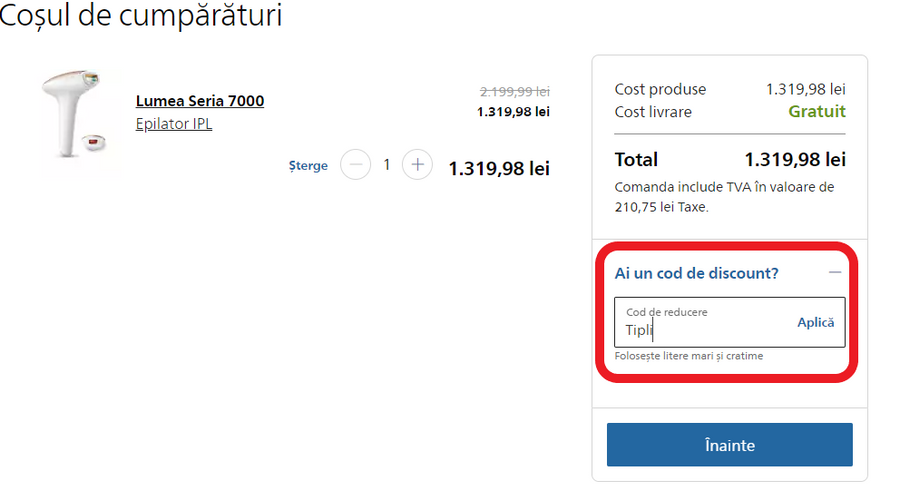Open the Epilator IPL category link

[173, 124]
